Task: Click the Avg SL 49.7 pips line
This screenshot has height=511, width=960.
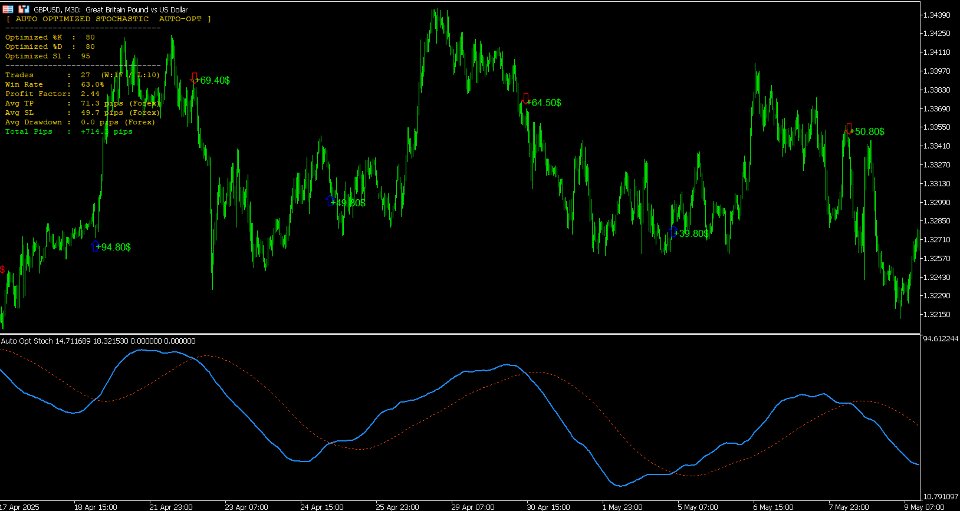Action: [83, 113]
